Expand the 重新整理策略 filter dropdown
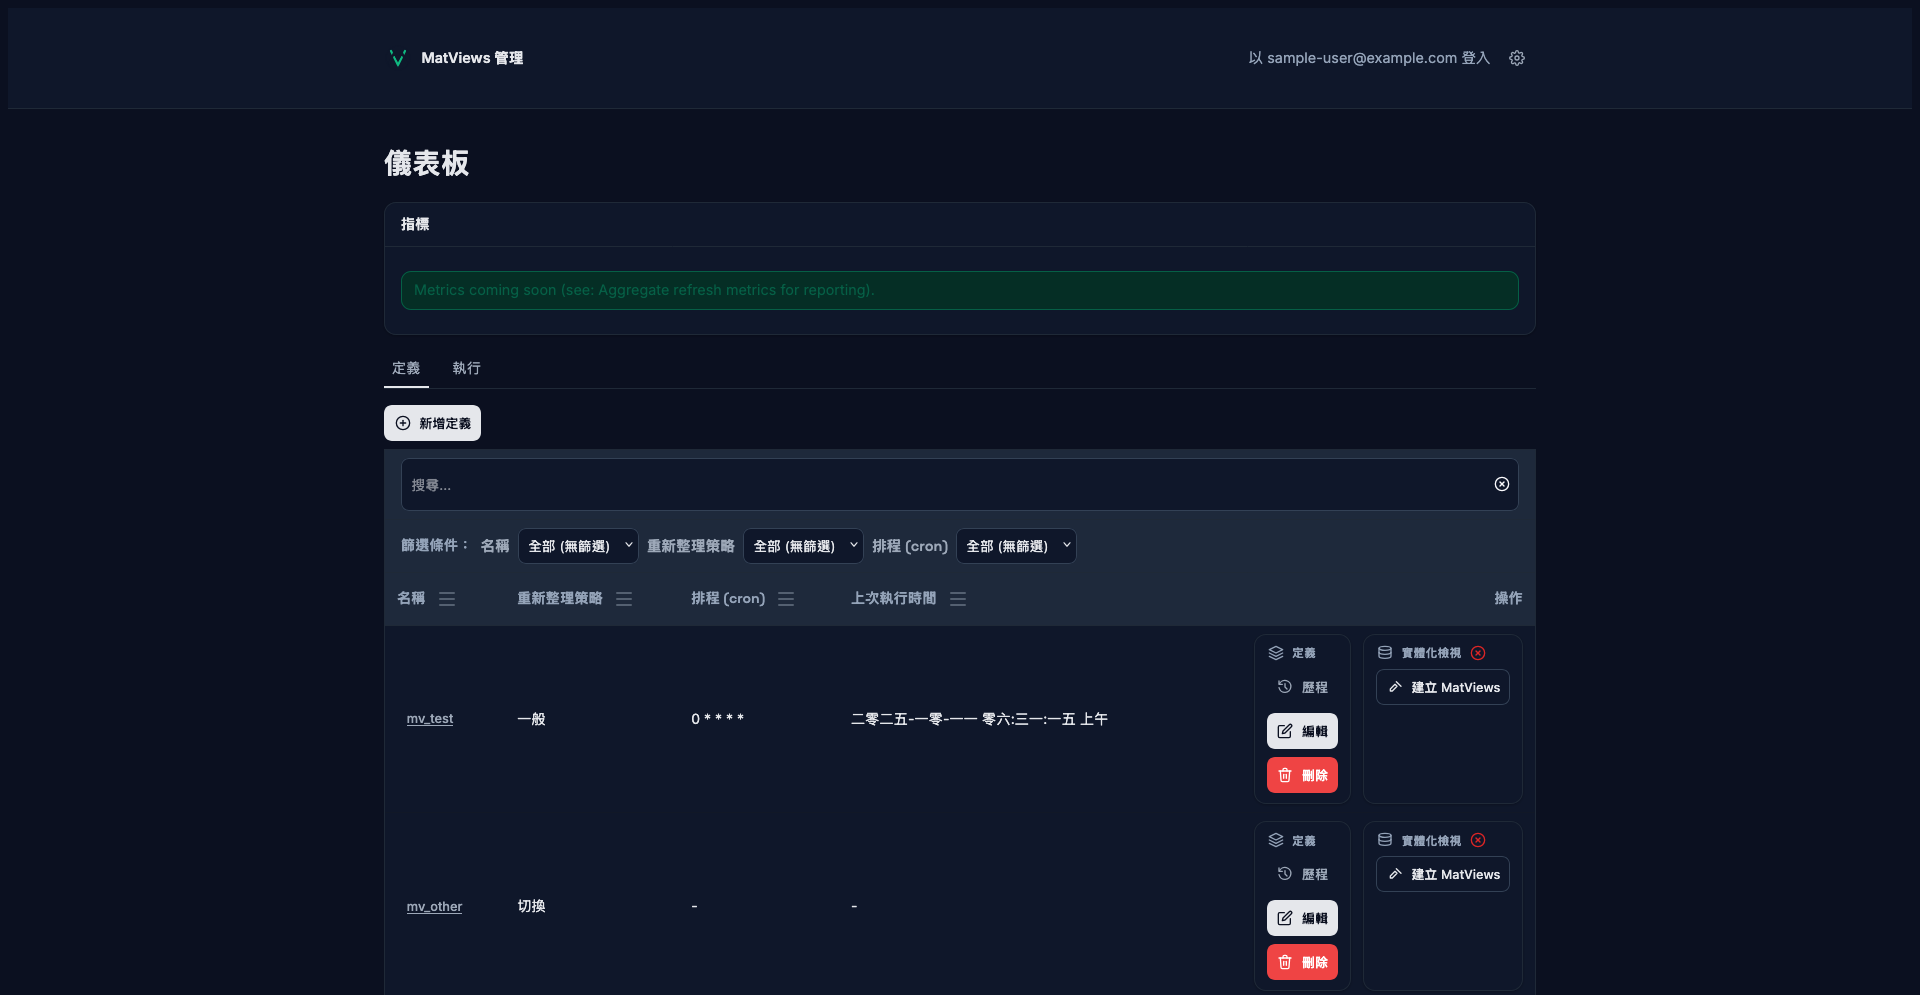The width and height of the screenshot is (1920, 995). [x=803, y=546]
